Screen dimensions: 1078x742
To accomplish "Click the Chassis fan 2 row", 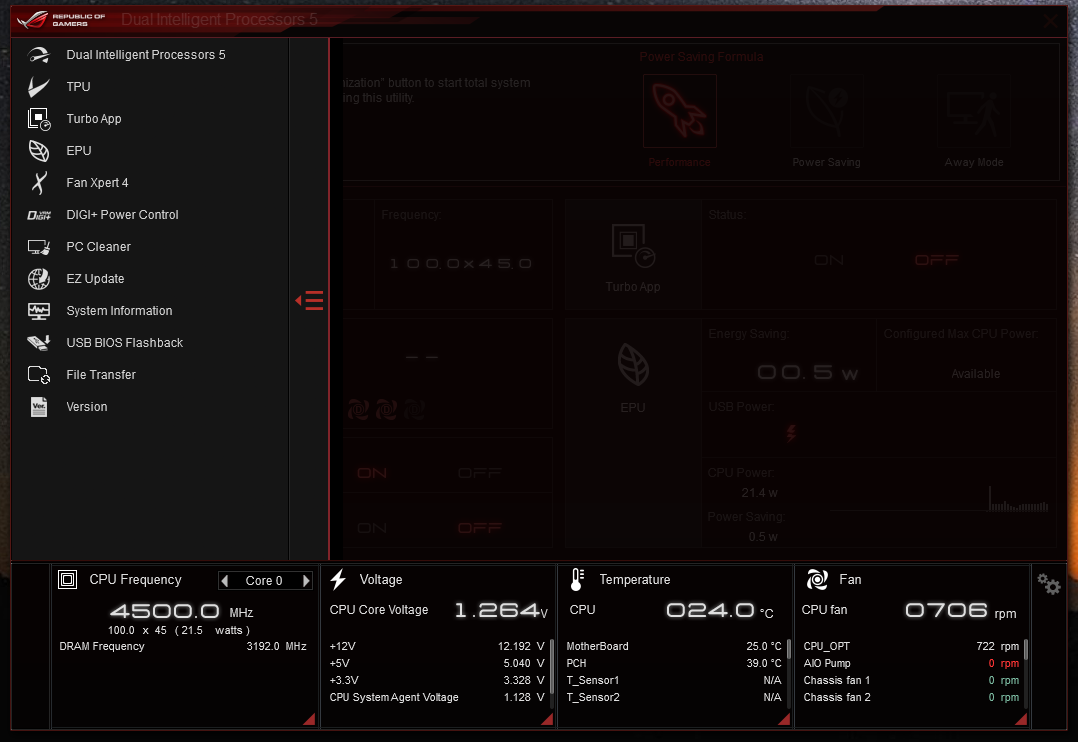I will (911, 697).
